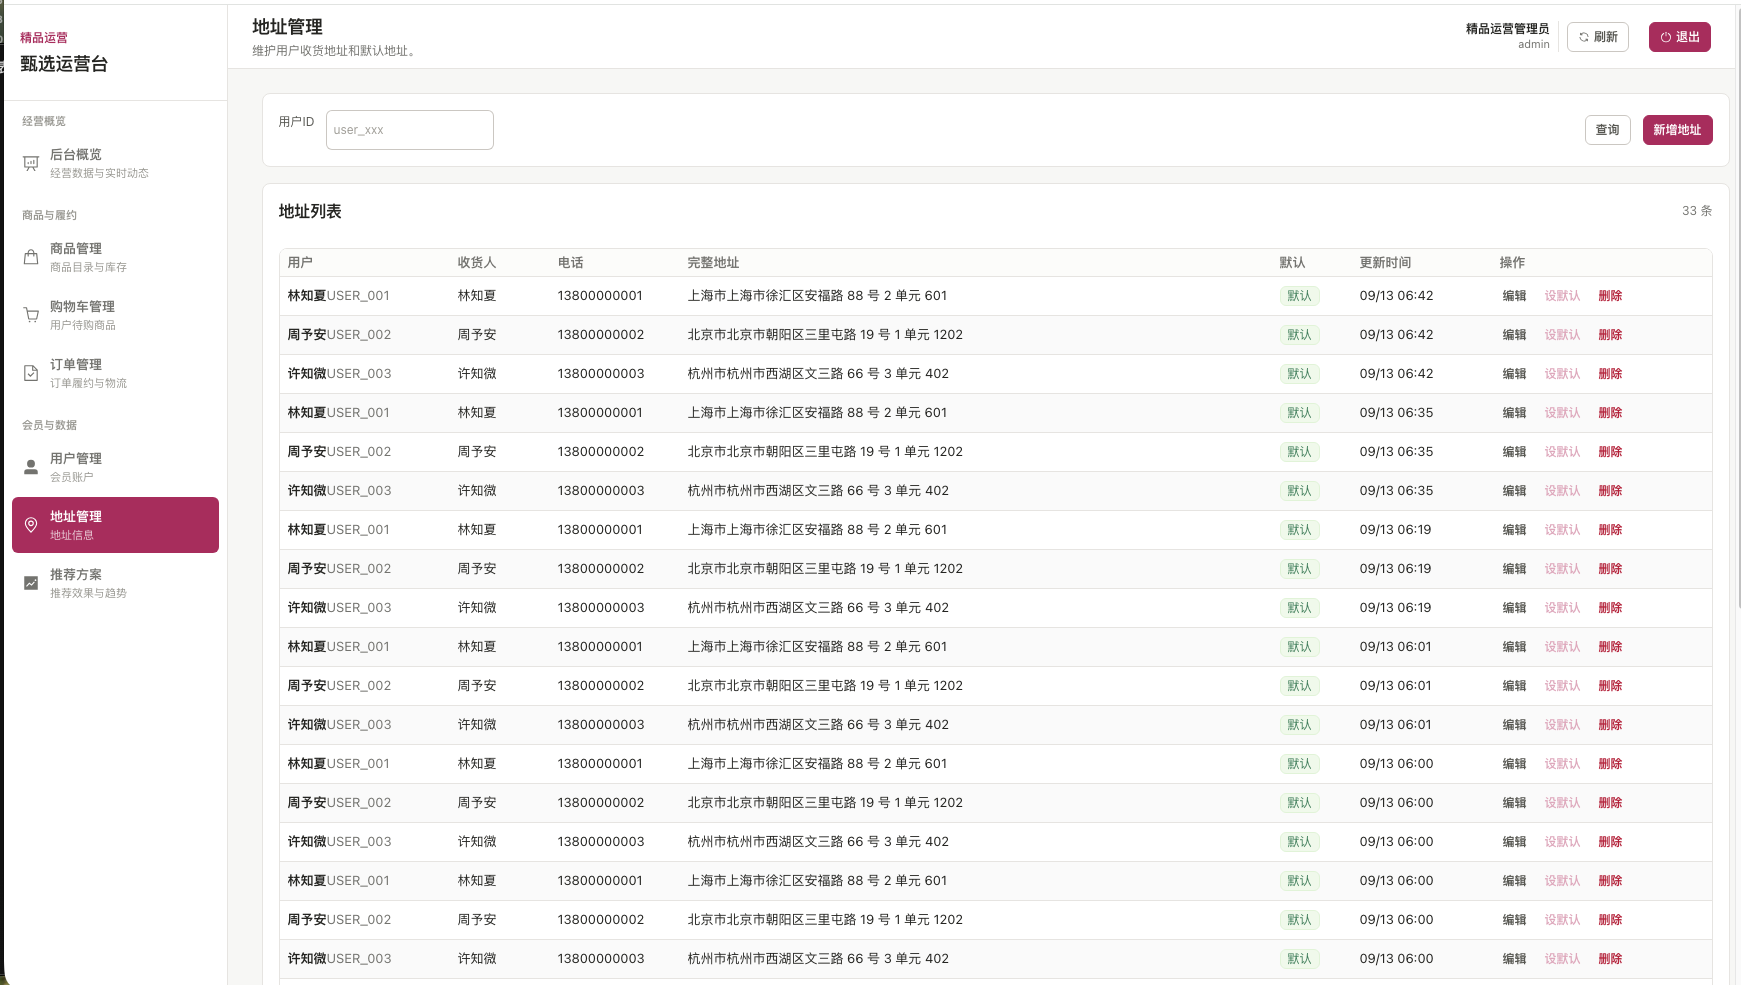The image size is (1741, 985).
Task: Click the 默认 badge in 周予安 06:42 row
Action: point(1299,335)
